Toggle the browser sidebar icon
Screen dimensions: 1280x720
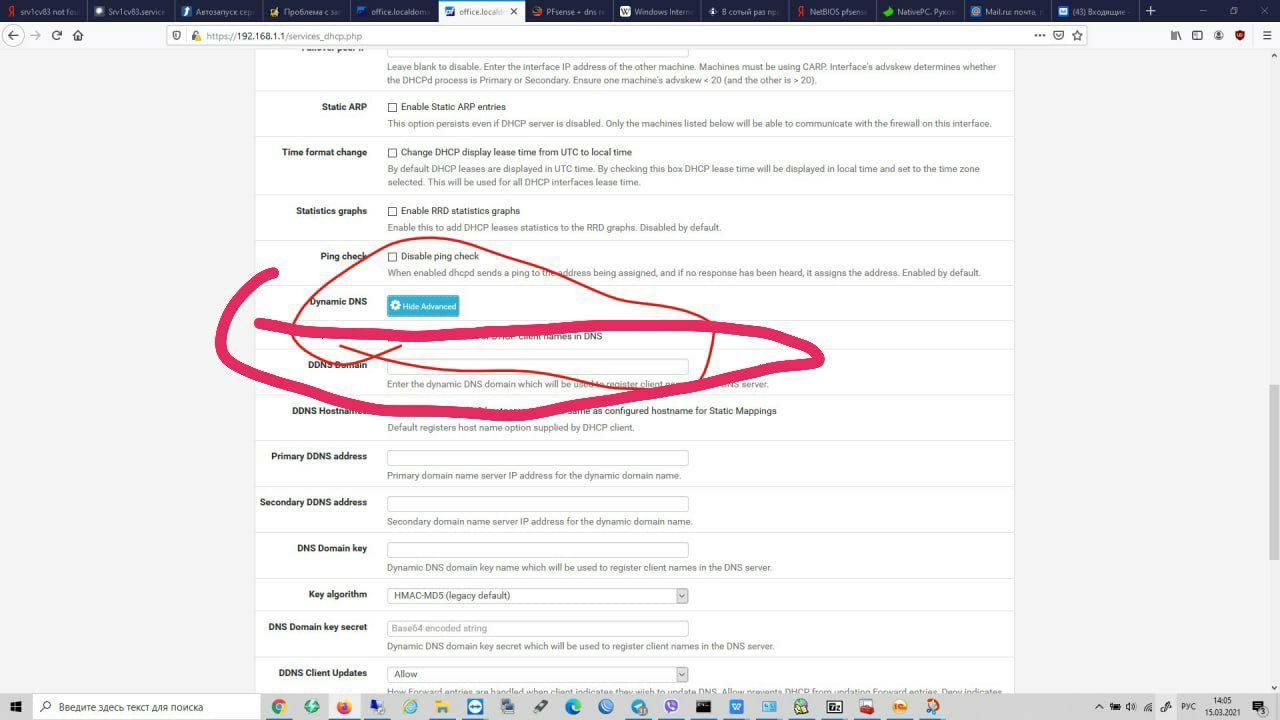click(x=1197, y=35)
